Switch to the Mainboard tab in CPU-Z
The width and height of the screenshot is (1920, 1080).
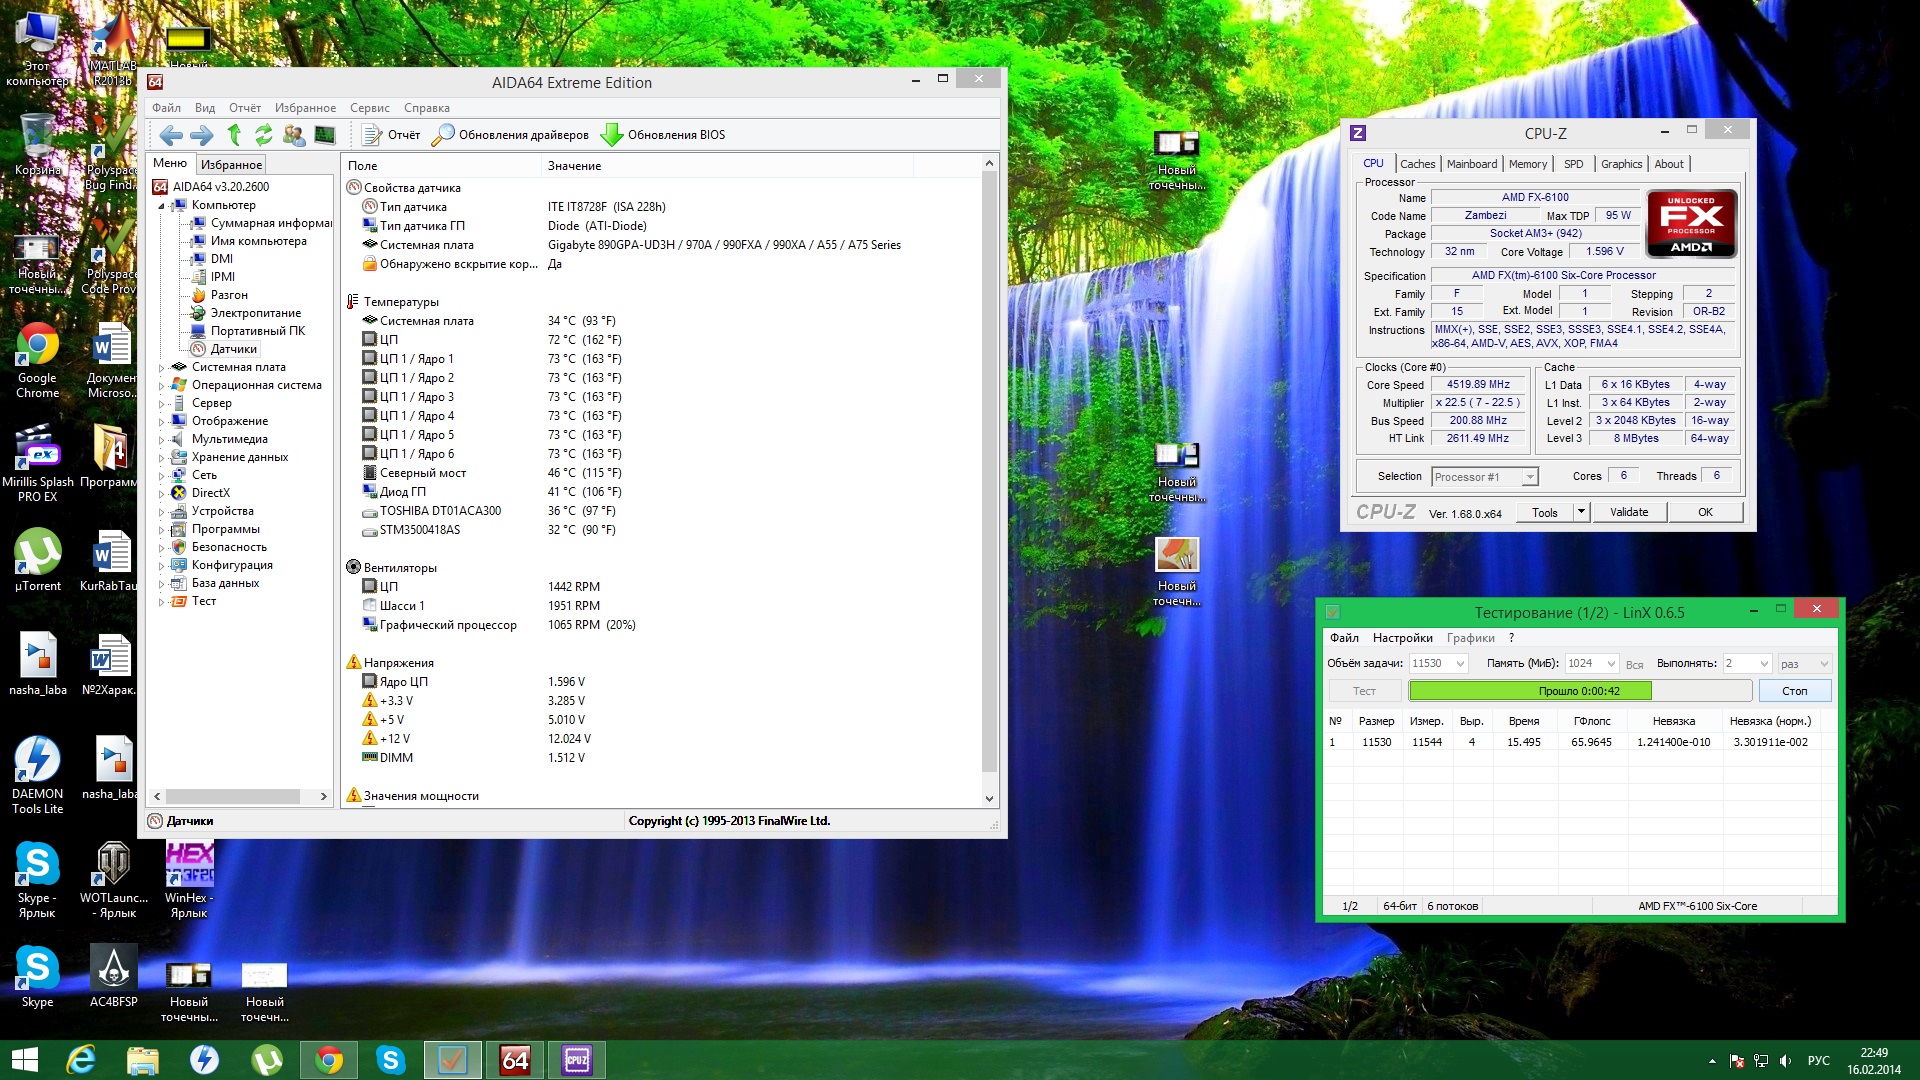(1471, 164)
